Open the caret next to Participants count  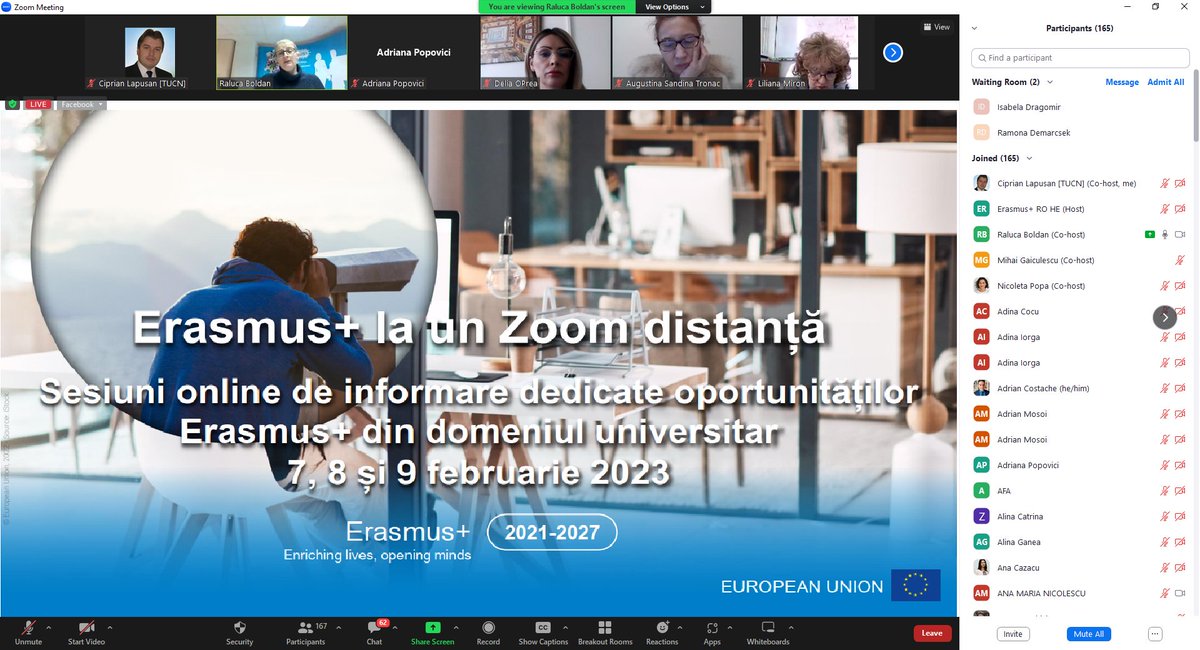click(338, 627)
